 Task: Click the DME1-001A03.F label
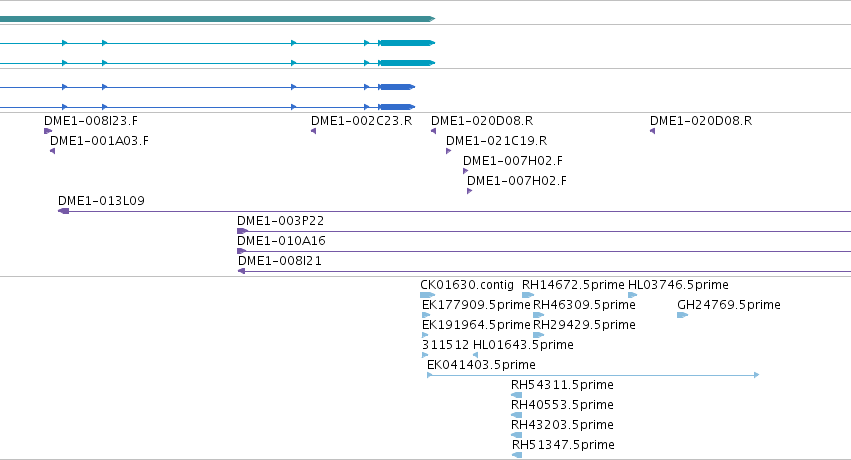click(99, 141)
